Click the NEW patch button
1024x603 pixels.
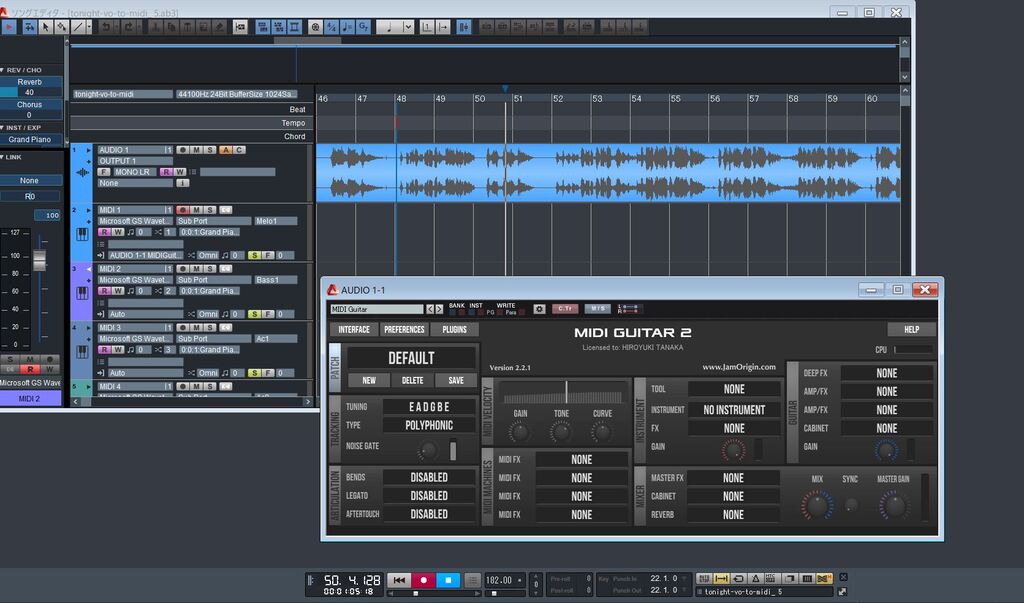pyautogui.click(x=369, y=381)
